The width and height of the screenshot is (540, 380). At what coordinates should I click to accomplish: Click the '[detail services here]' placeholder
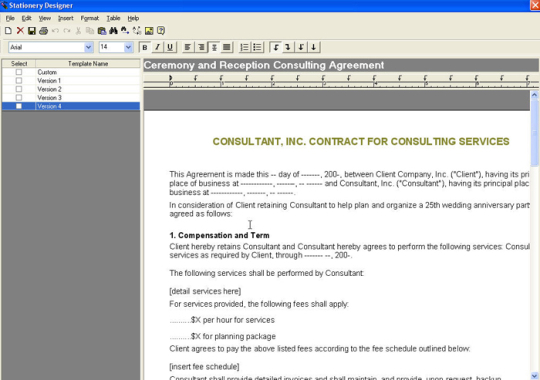205,291
